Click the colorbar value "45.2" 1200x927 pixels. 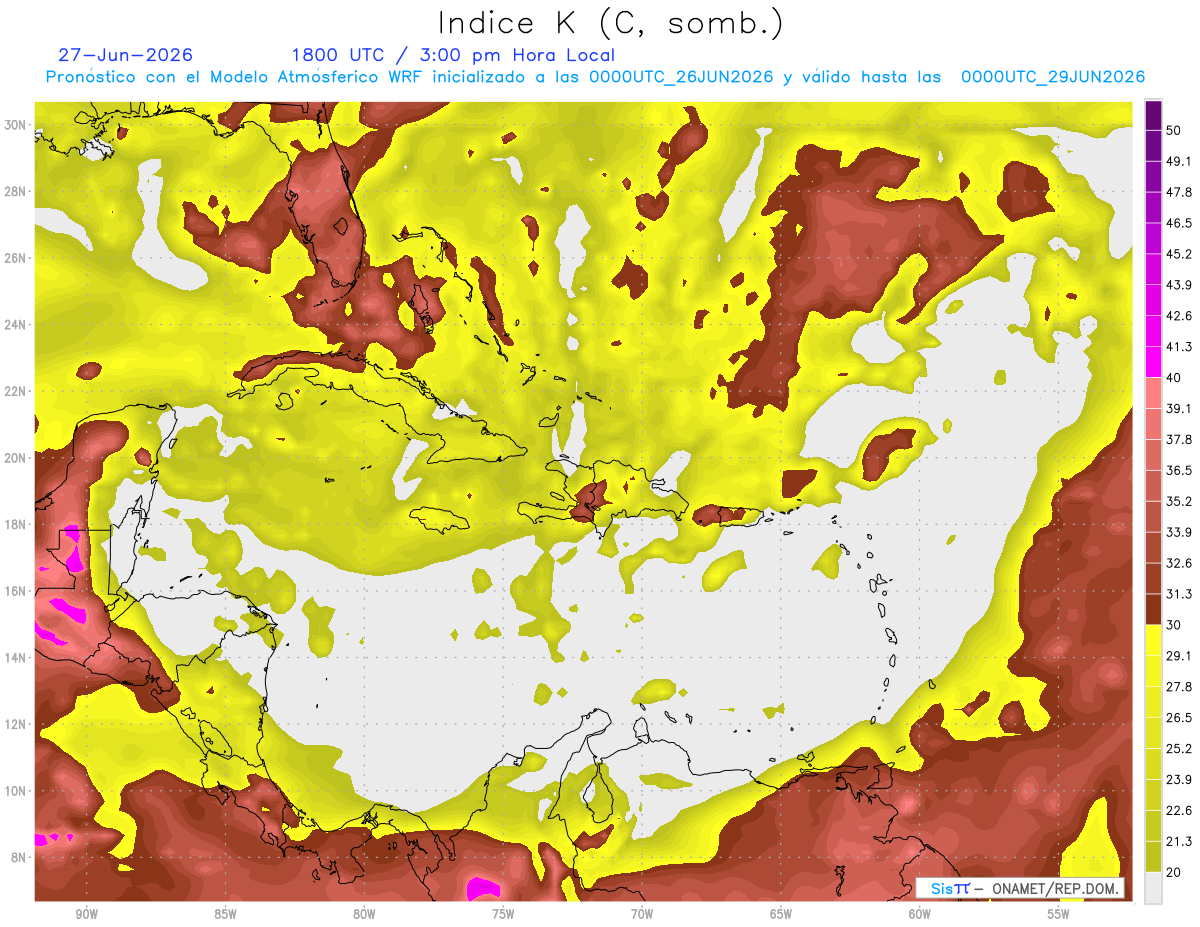coord(1179,254)
